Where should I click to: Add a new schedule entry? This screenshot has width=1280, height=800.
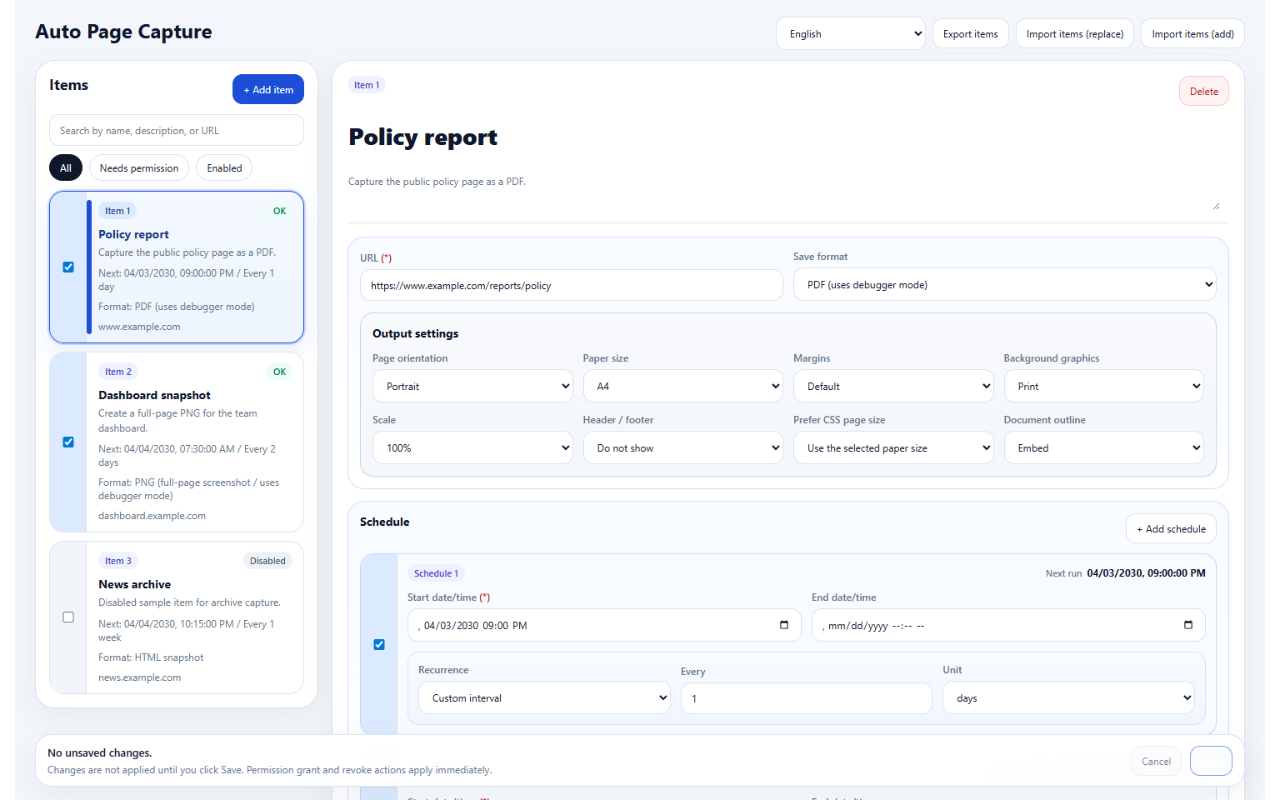click(x=1171, y=529)
